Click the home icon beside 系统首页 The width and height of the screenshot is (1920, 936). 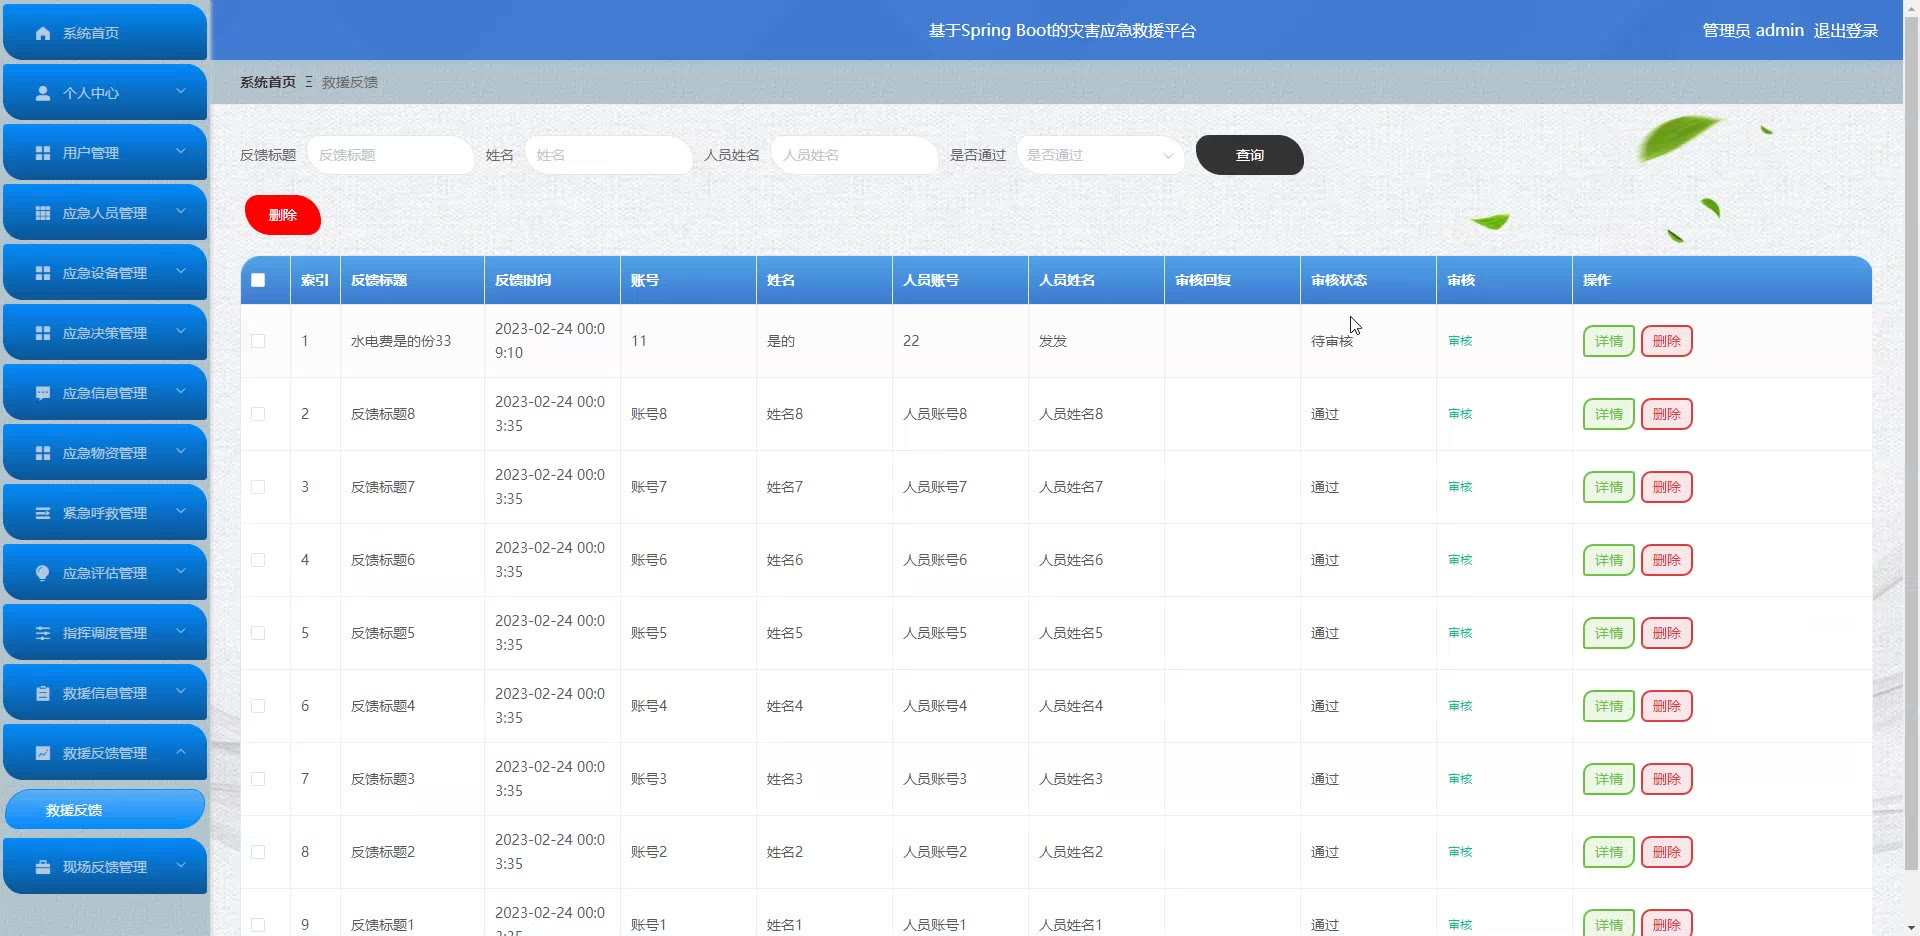[43, 33]
